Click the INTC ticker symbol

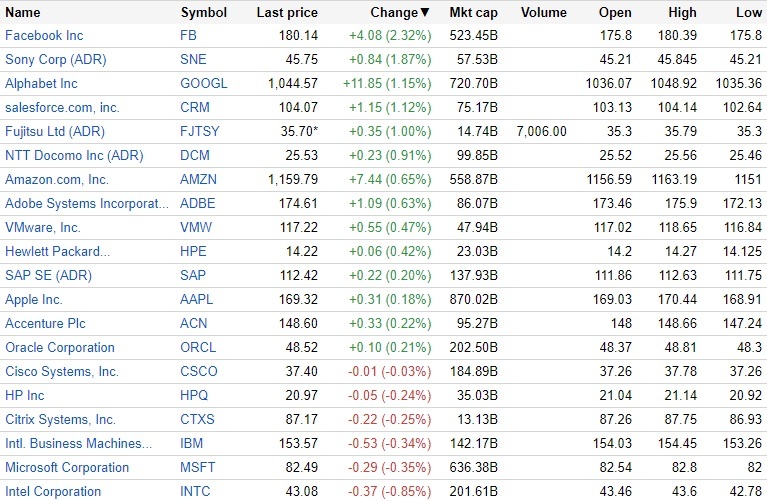coord(196,492)
